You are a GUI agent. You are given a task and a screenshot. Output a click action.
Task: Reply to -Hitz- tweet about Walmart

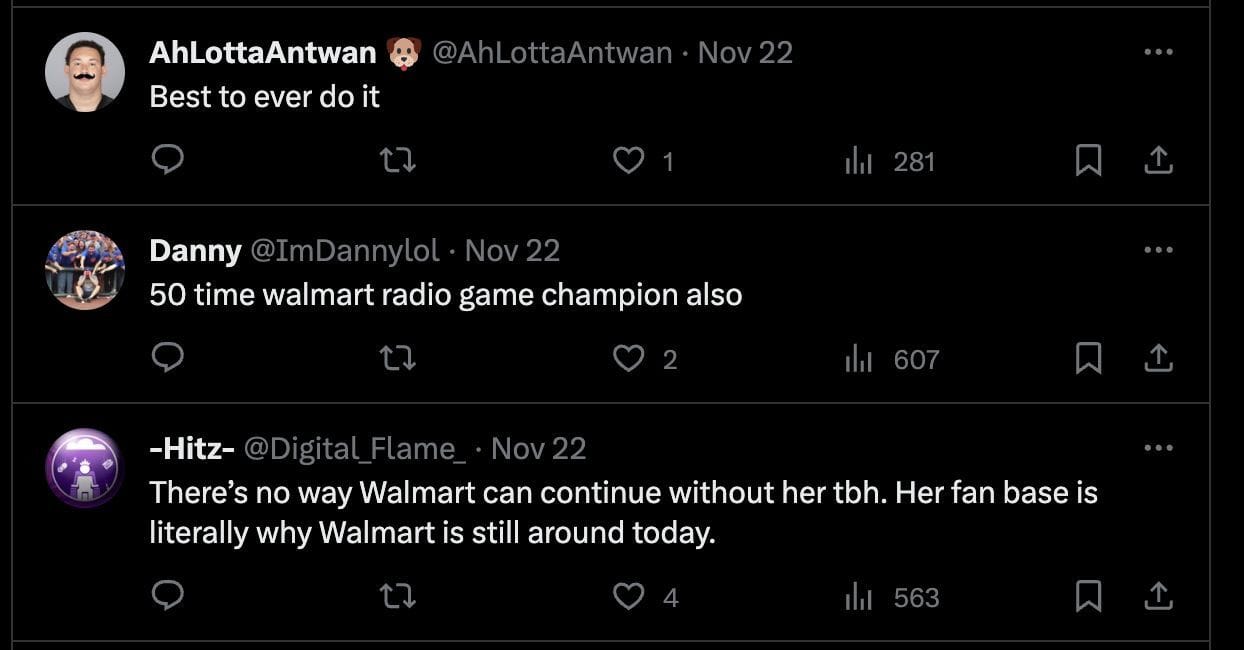tap(168, 596)
